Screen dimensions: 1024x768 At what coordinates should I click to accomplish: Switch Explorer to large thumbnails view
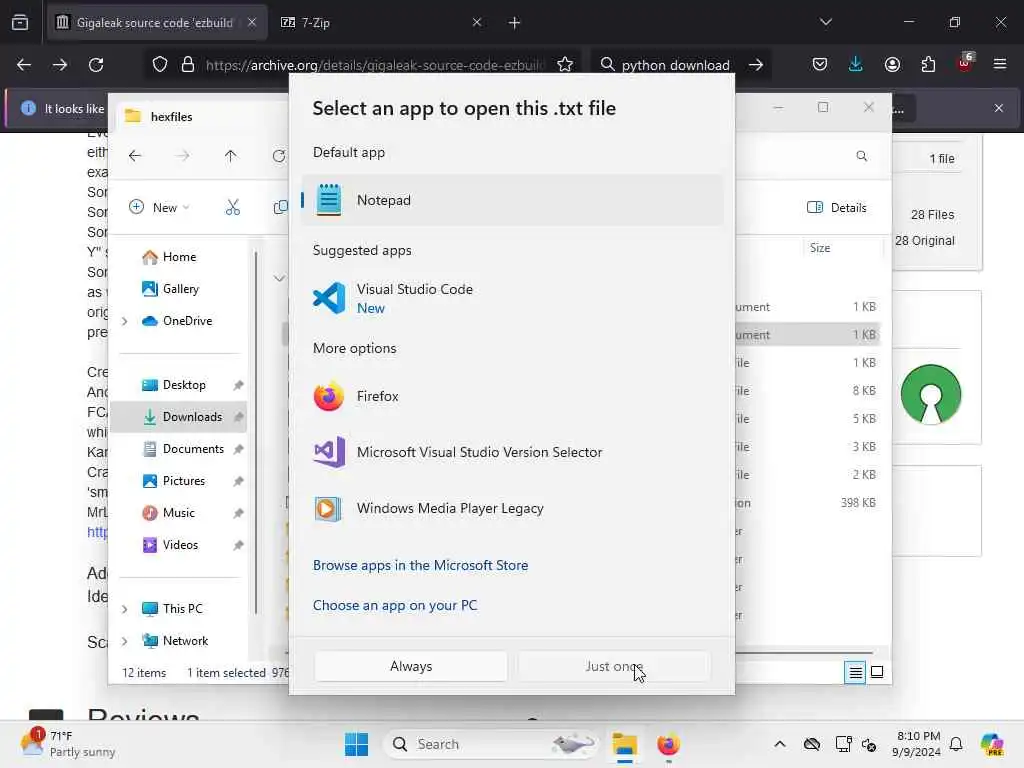pyautogui.click(x=877, y=672)
